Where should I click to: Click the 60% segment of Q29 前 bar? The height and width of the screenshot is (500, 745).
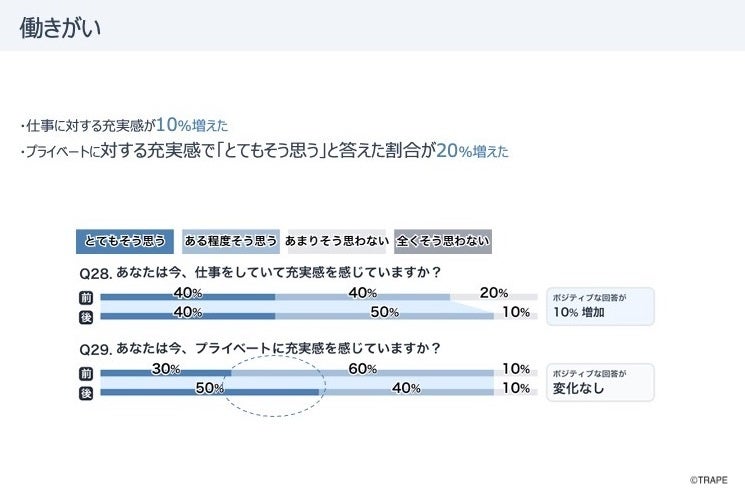[363, 371]
